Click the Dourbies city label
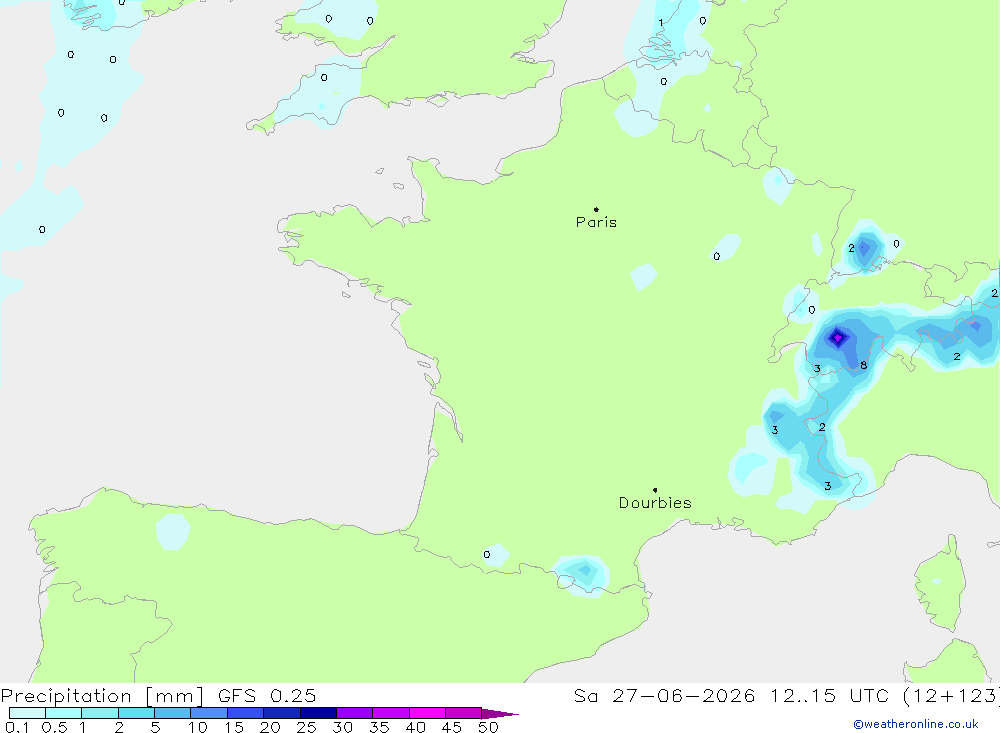The image size is (1000, 733). (655, 503)
